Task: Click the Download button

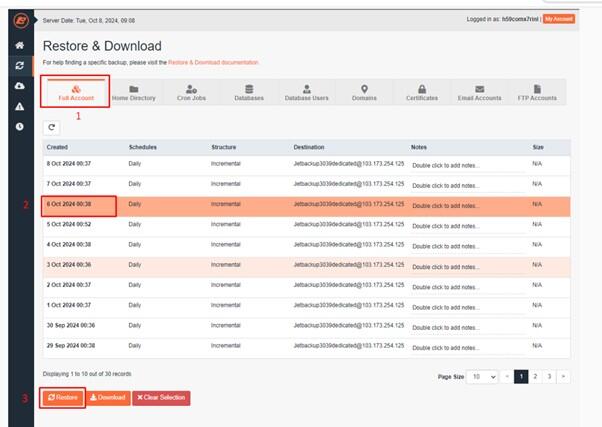Action: click(108, 397)
